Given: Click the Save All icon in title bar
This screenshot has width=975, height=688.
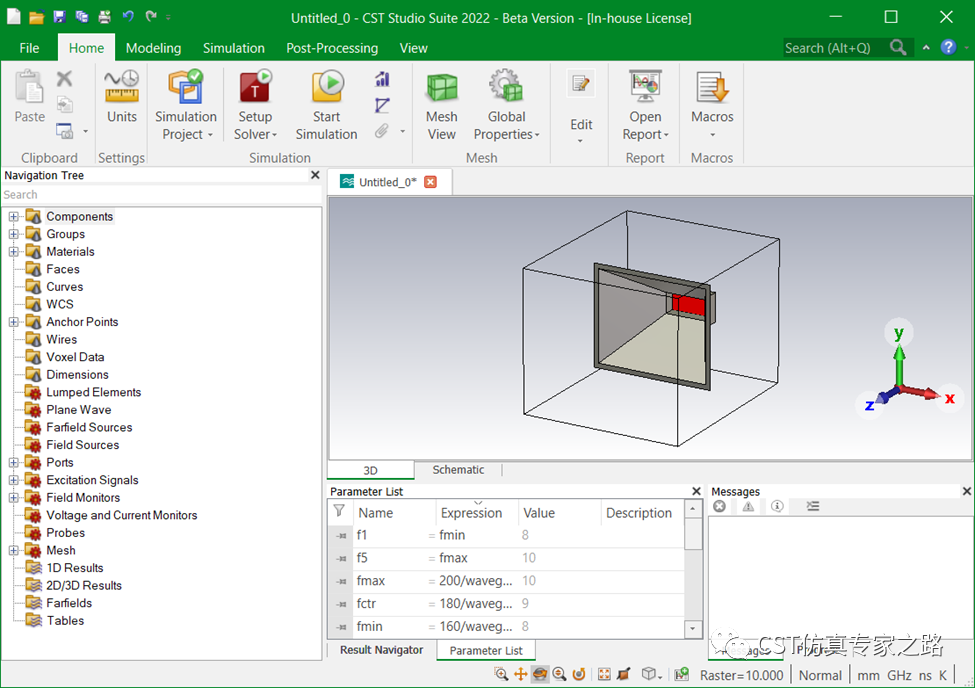Looking at the screenshot, I should (x=81, y=17).
